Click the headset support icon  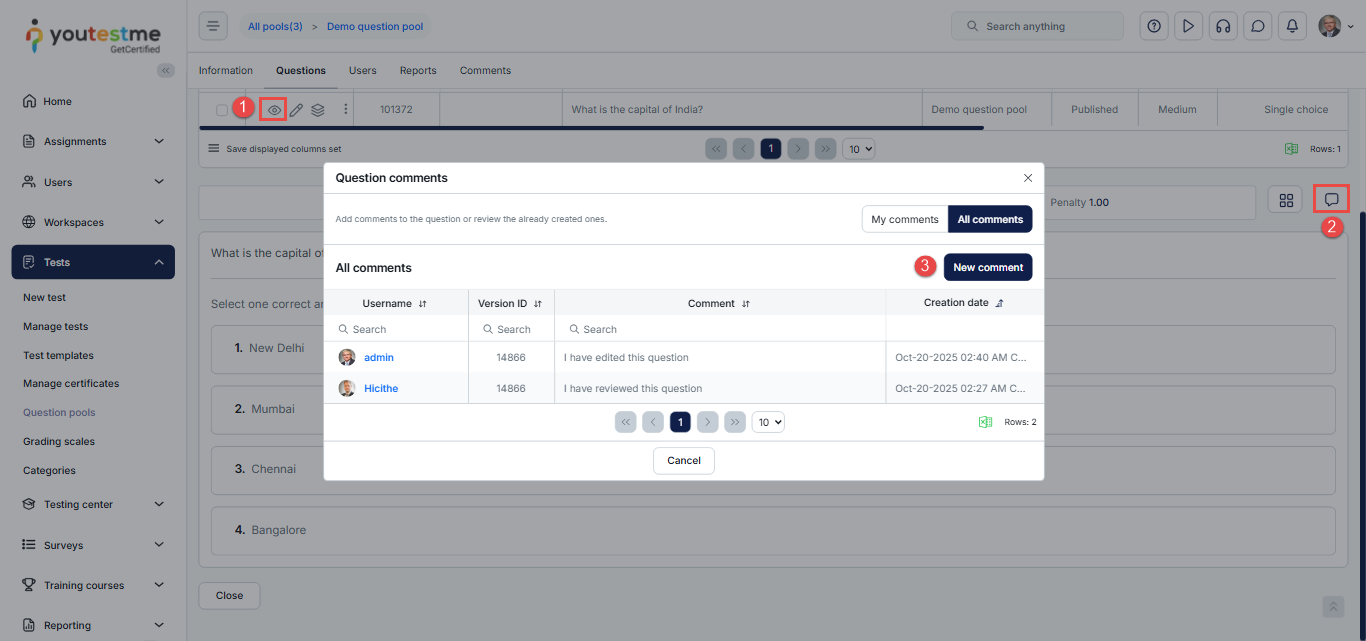click(1223, 26)
